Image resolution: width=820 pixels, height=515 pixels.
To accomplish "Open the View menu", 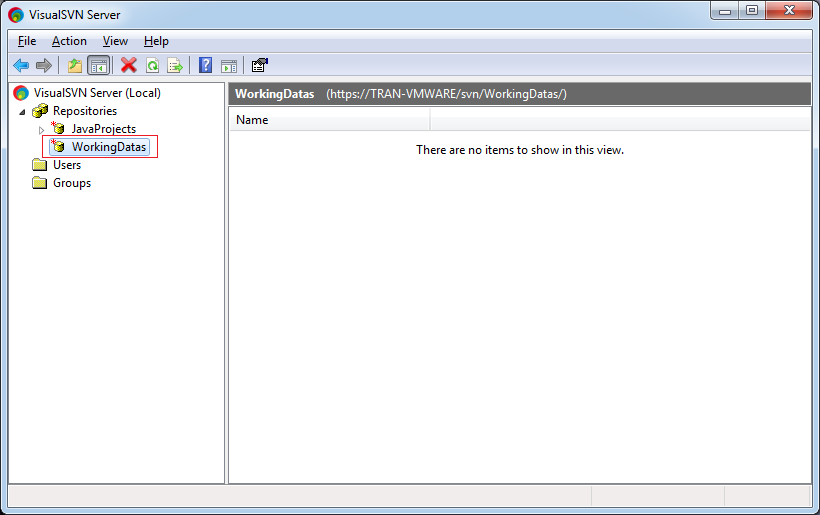I will (x=115, y=41).
